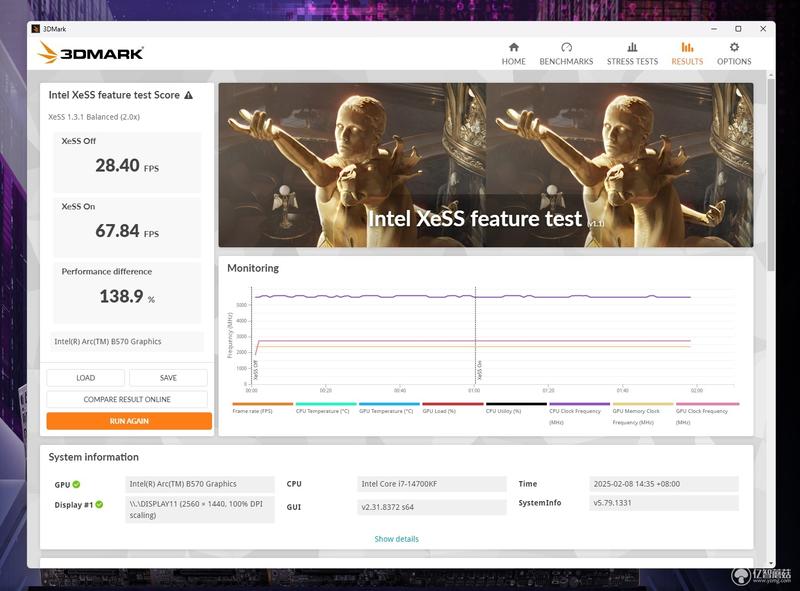Image resolution: width=800 pixels, height=591 pixels.
Task: Click the vertical scrollbar of the results page
Action: click(x=771, y=174)
